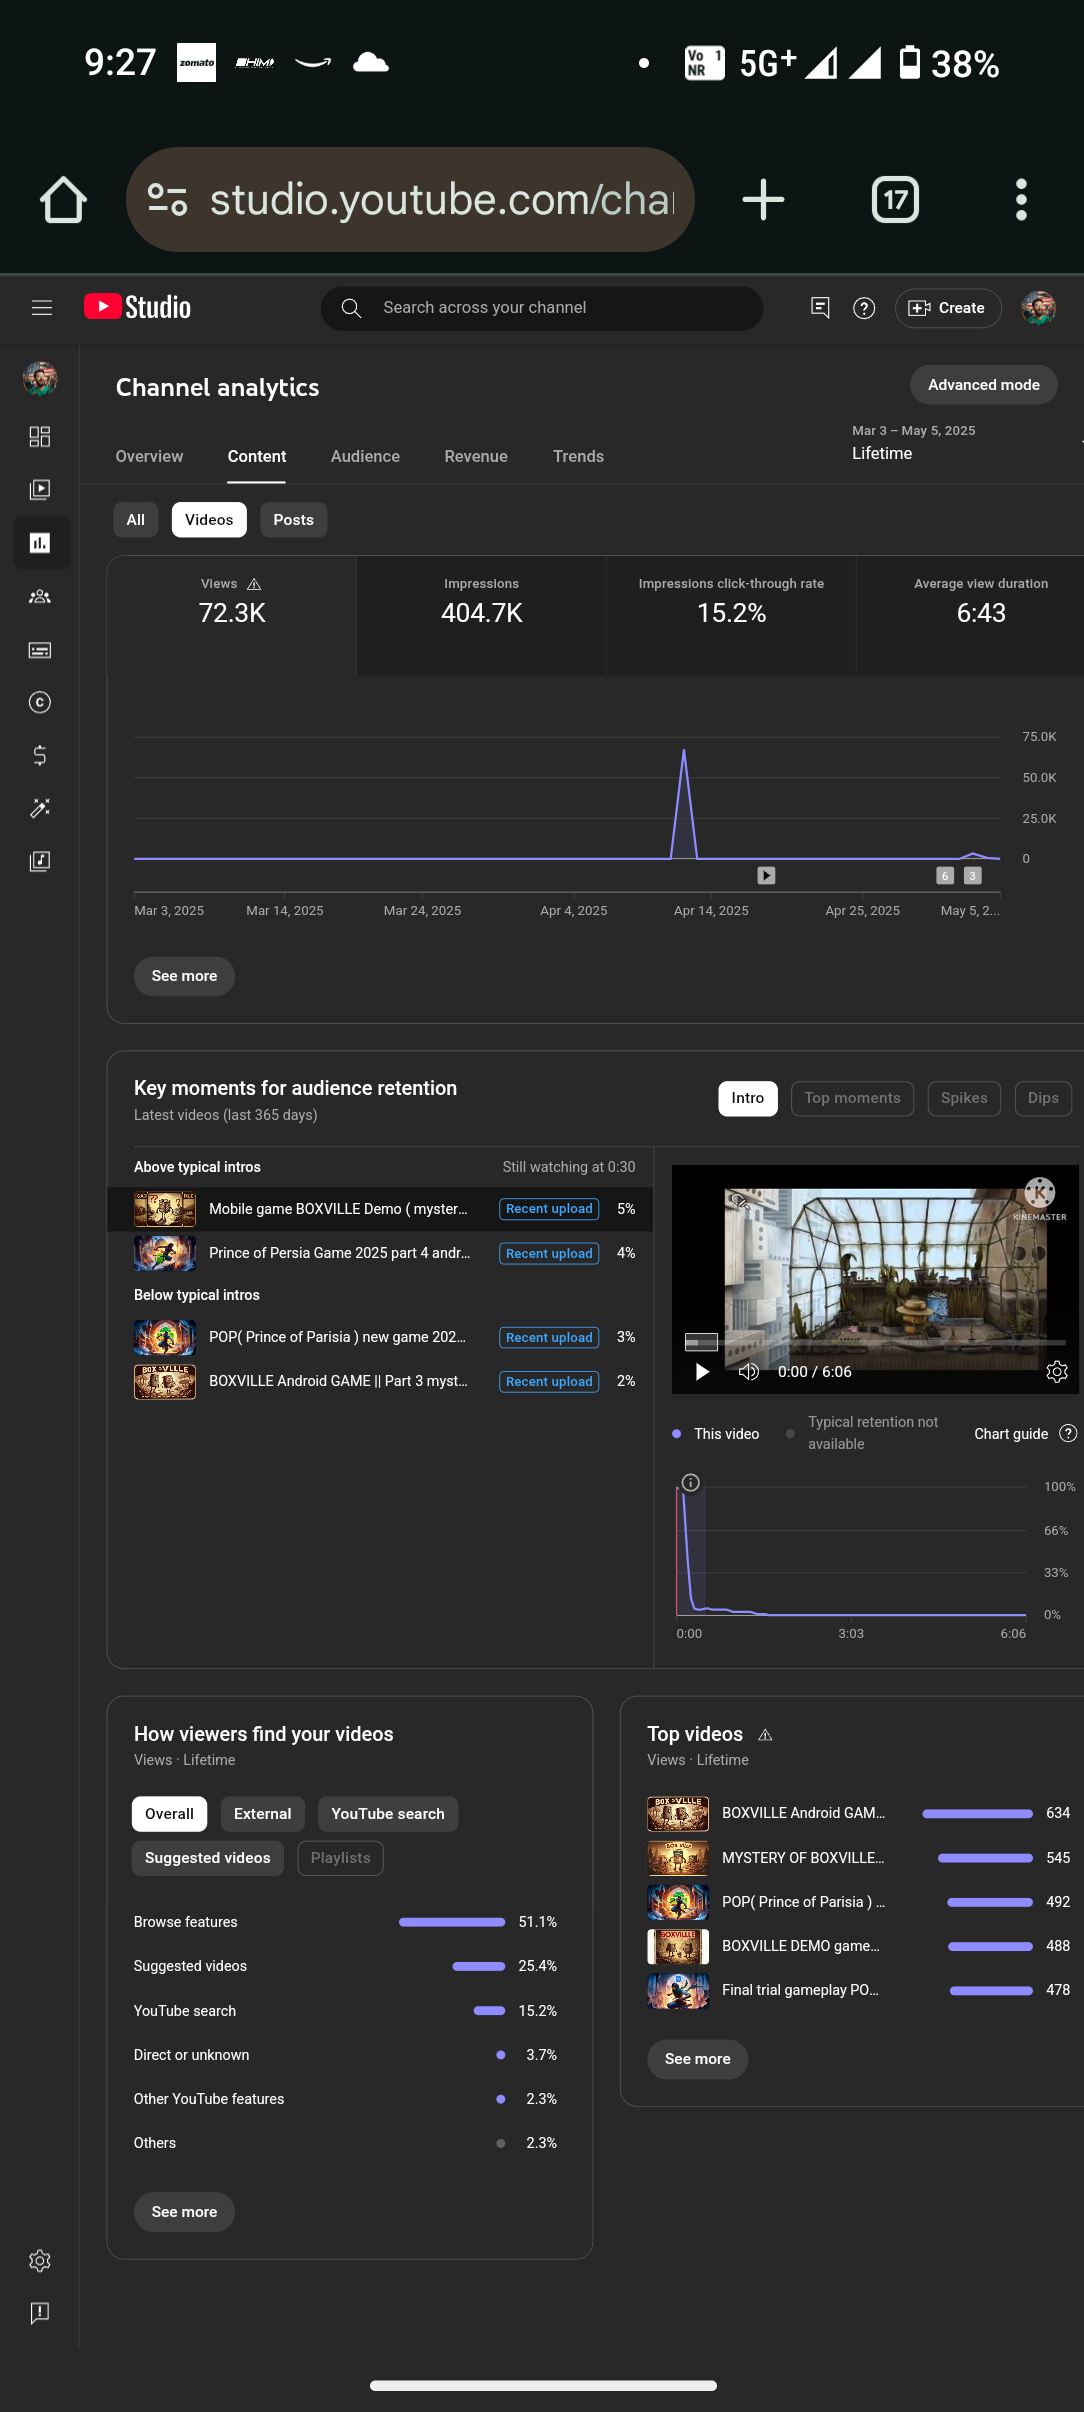Open Analytics from the sidebar icon
Image resolution: width=1084 pixels, height=2412 pixels.
click(40, 543)
